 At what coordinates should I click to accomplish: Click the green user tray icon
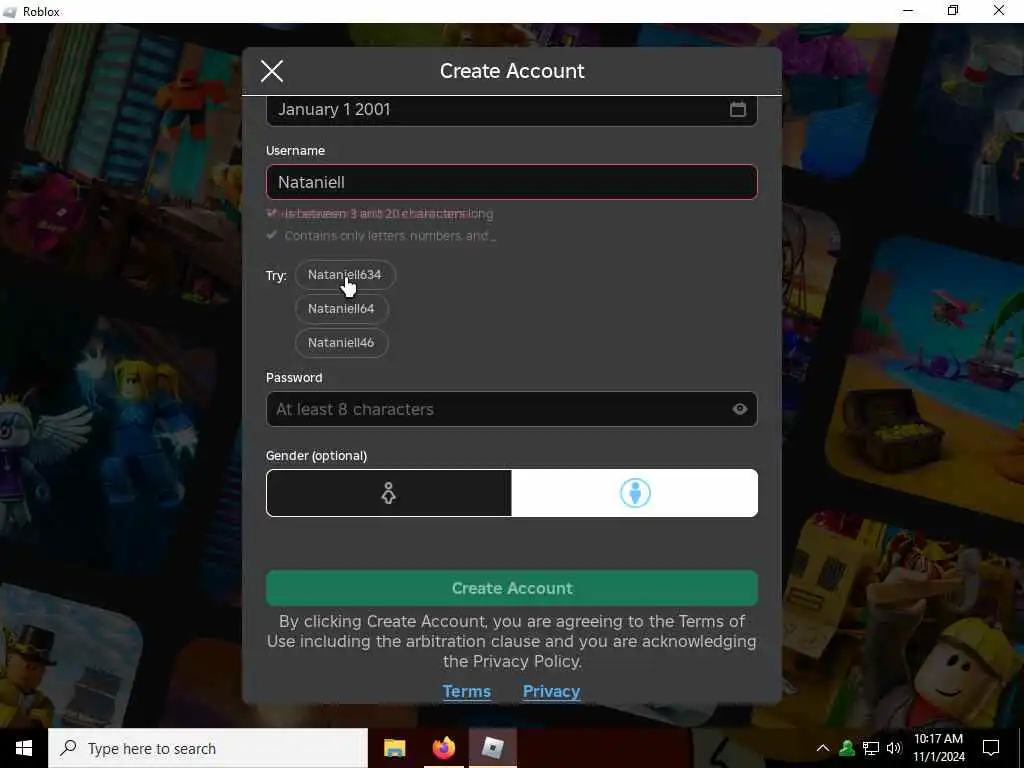(x=847, y=748)
